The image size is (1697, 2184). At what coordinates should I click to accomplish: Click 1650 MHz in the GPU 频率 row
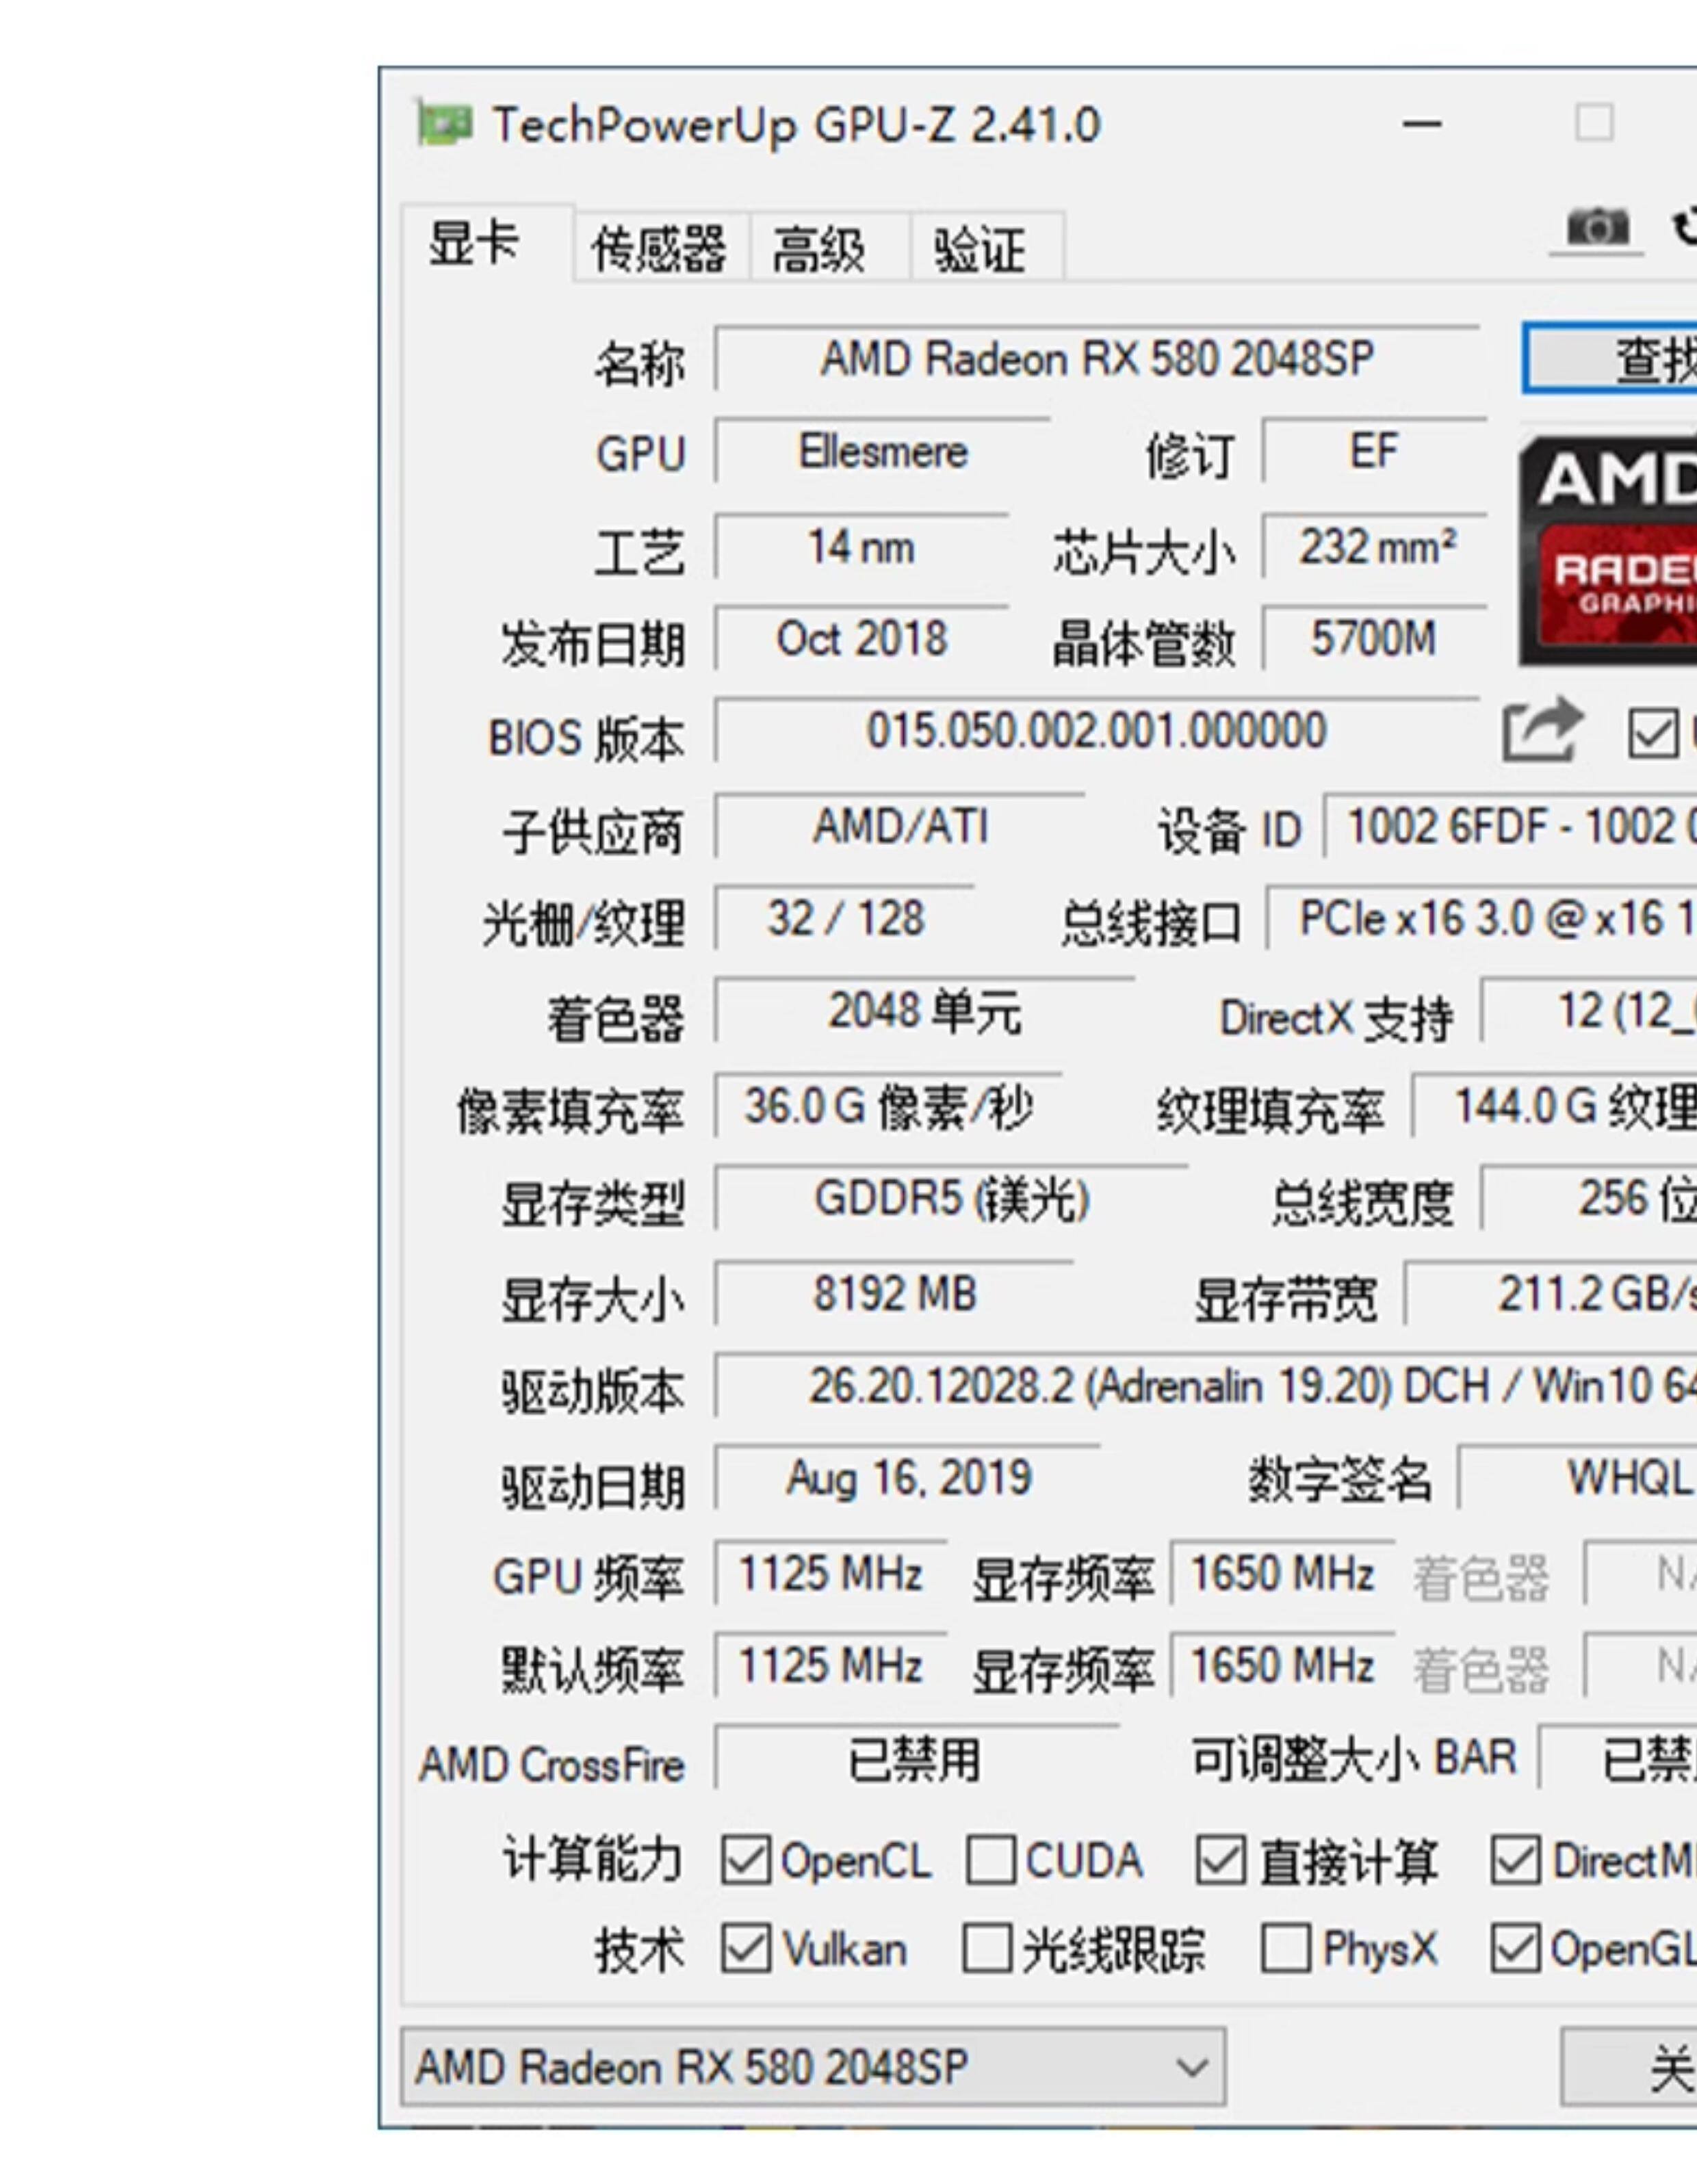(x=1283, y=1573)
